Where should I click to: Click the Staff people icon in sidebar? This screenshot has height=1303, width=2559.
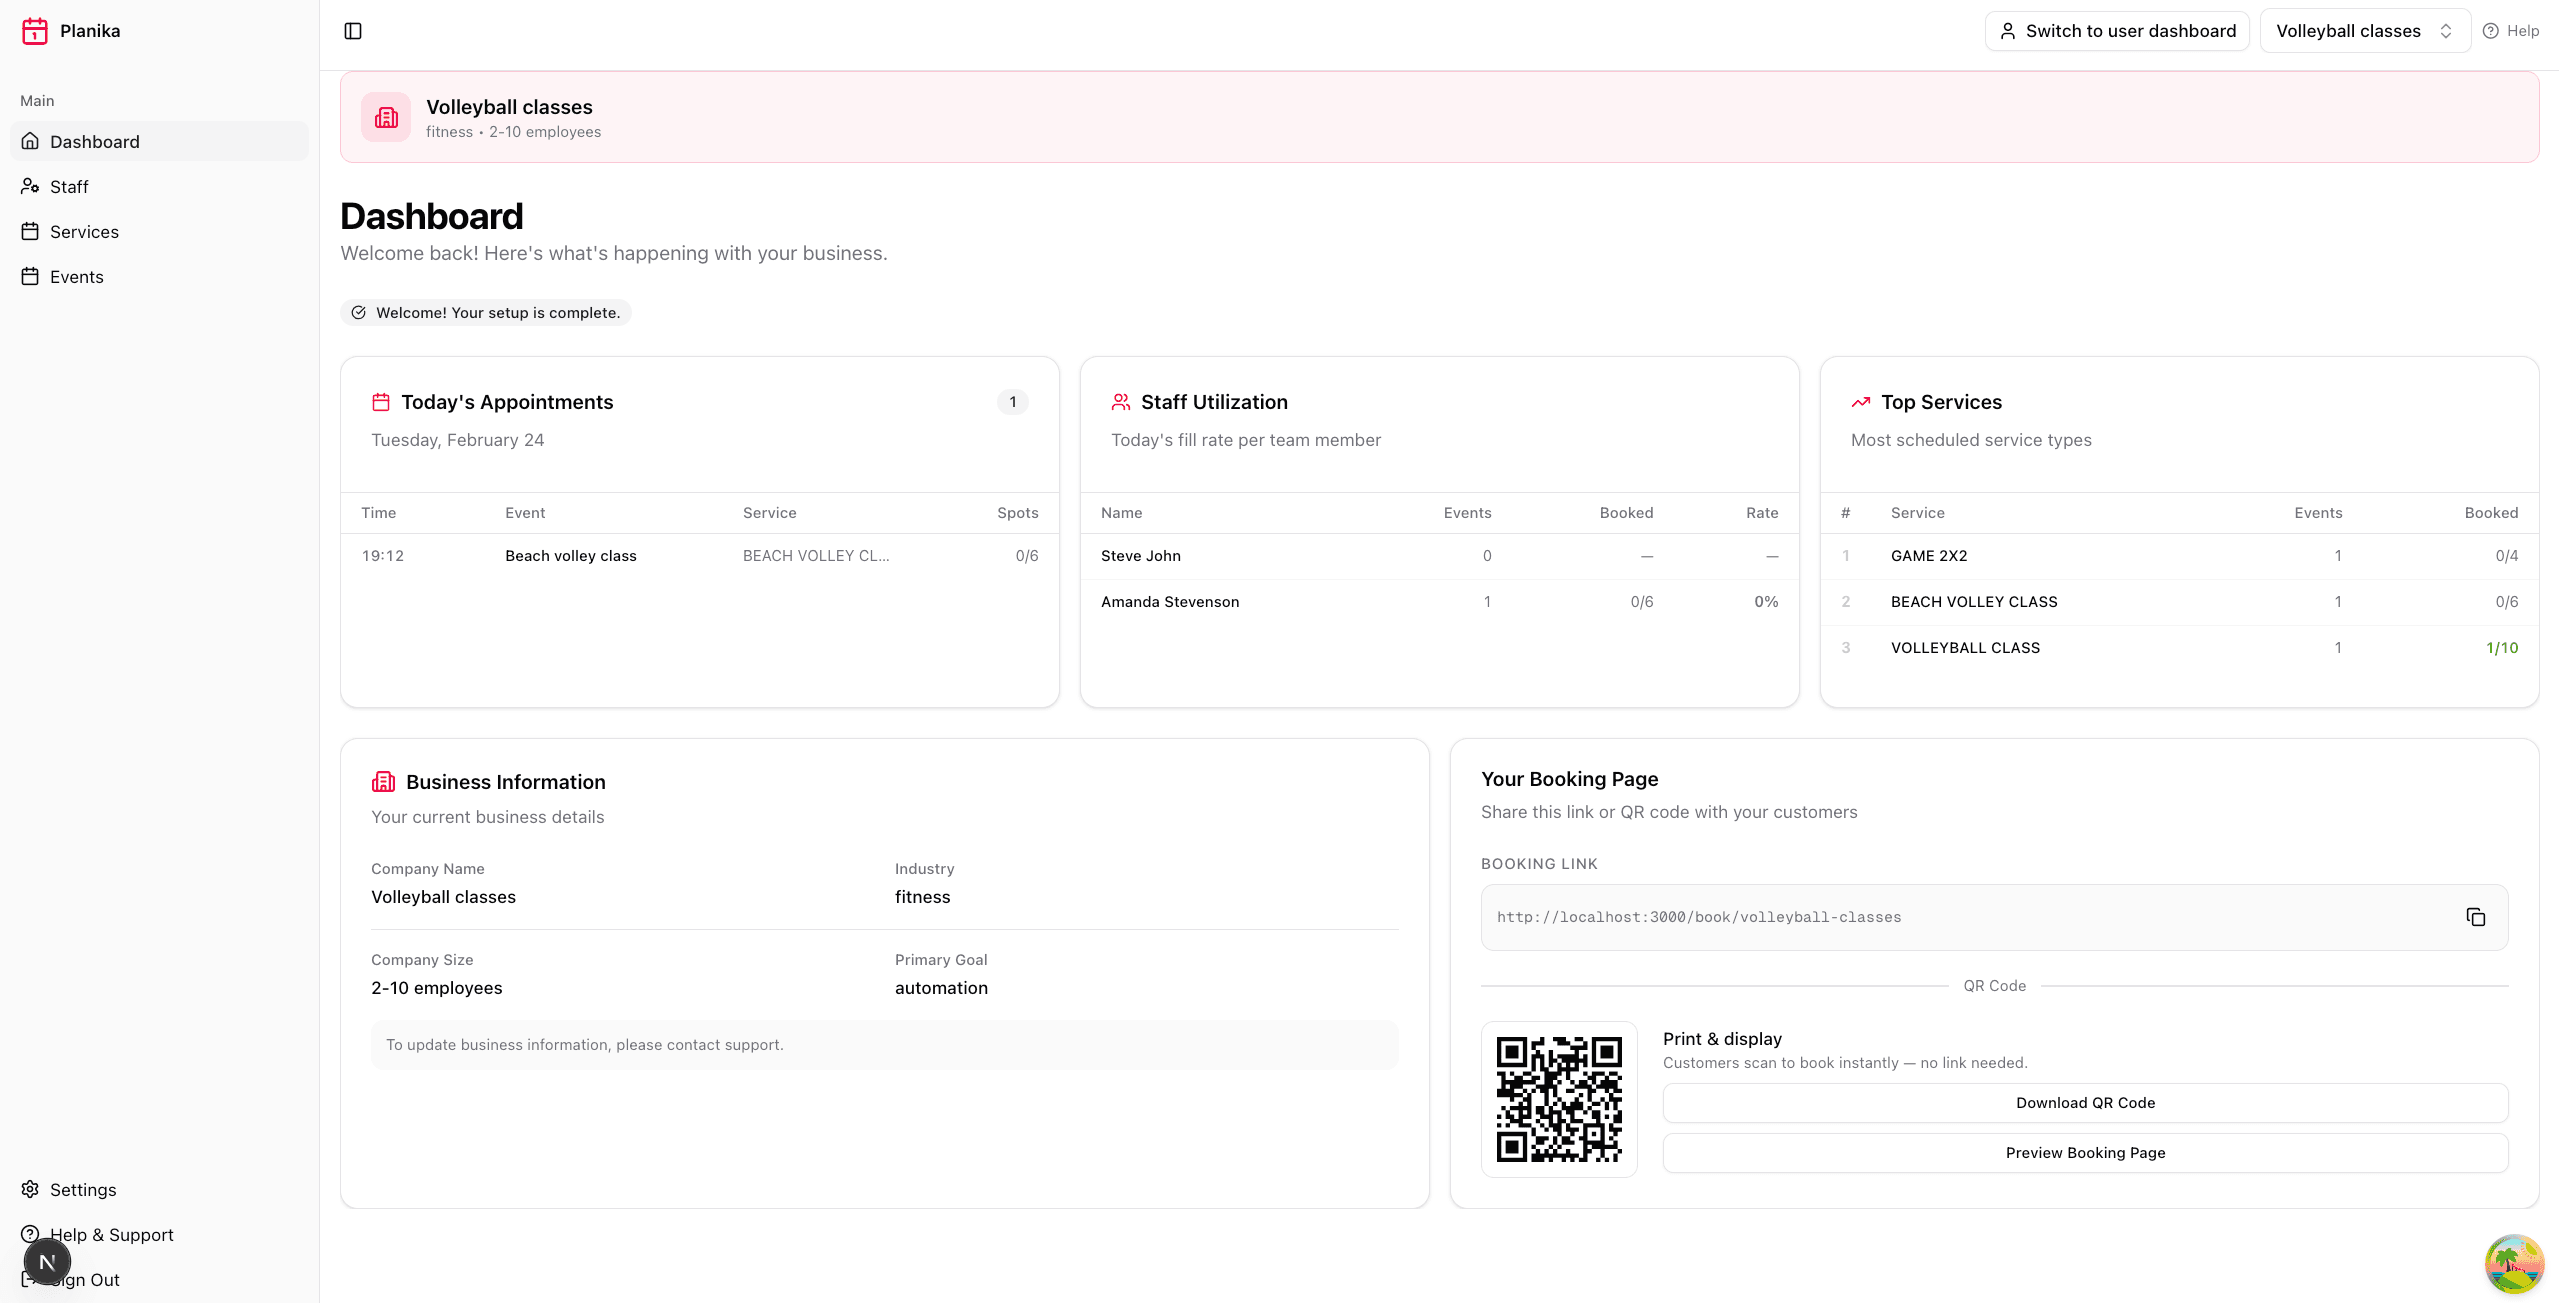[31, 186]
